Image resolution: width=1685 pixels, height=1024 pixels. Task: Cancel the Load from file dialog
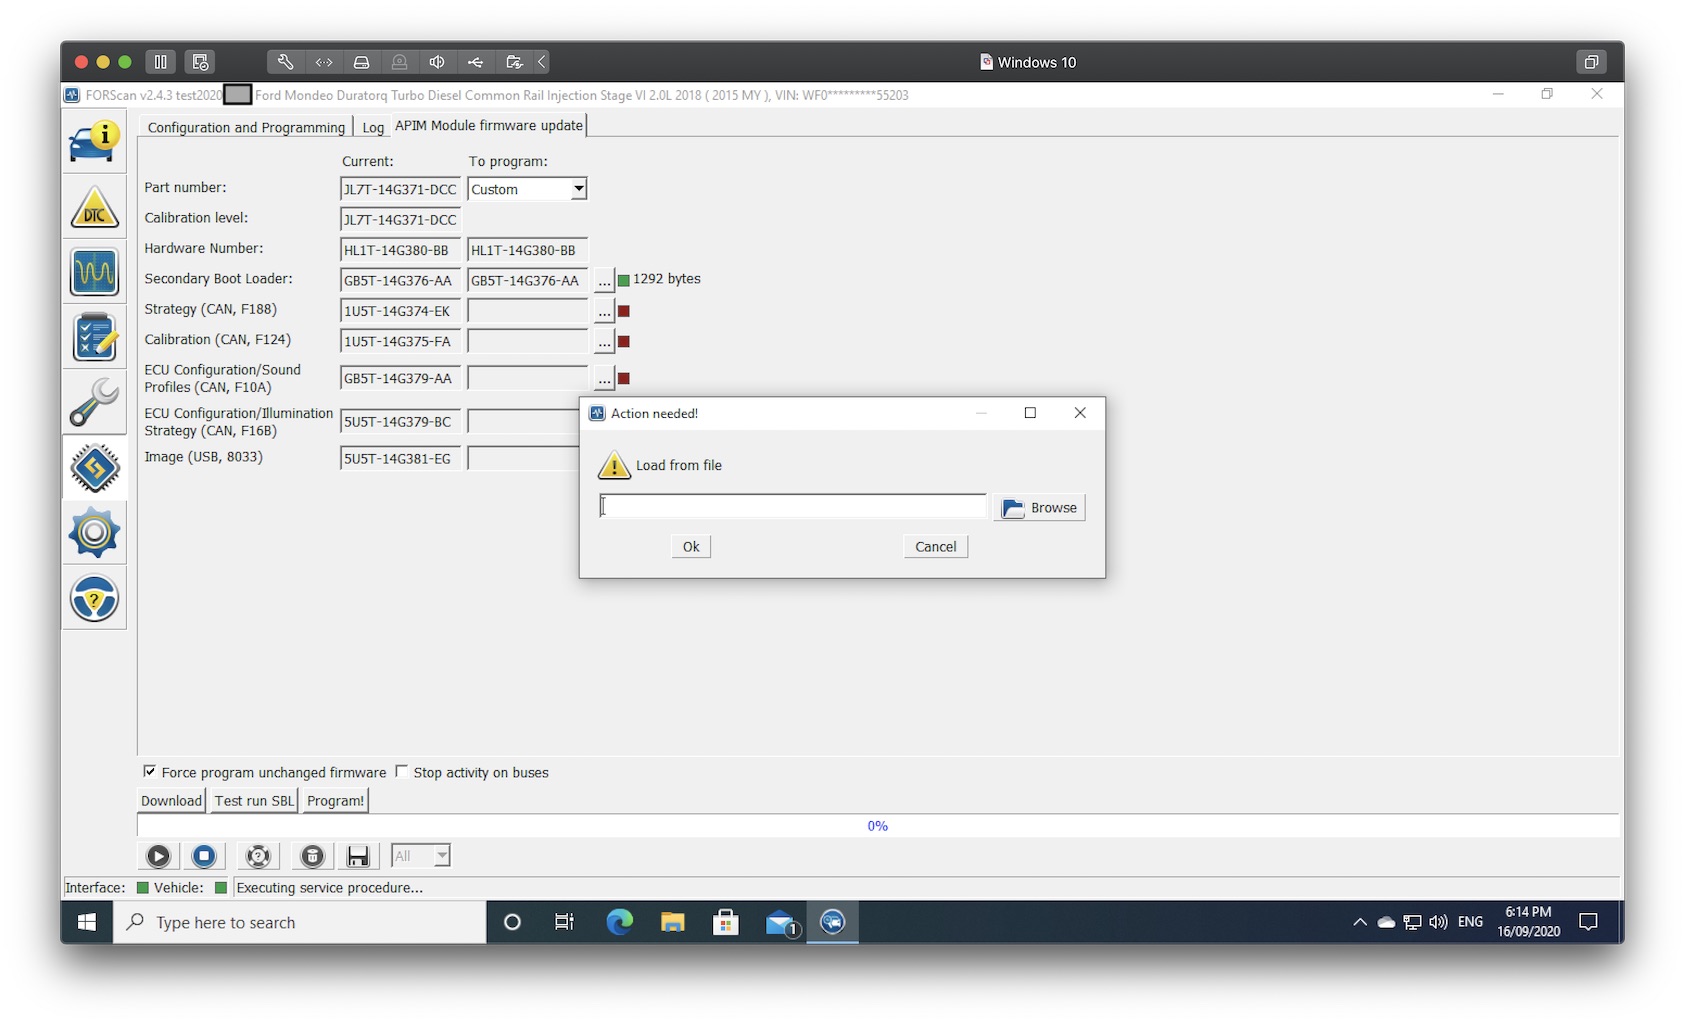(935, 547)
